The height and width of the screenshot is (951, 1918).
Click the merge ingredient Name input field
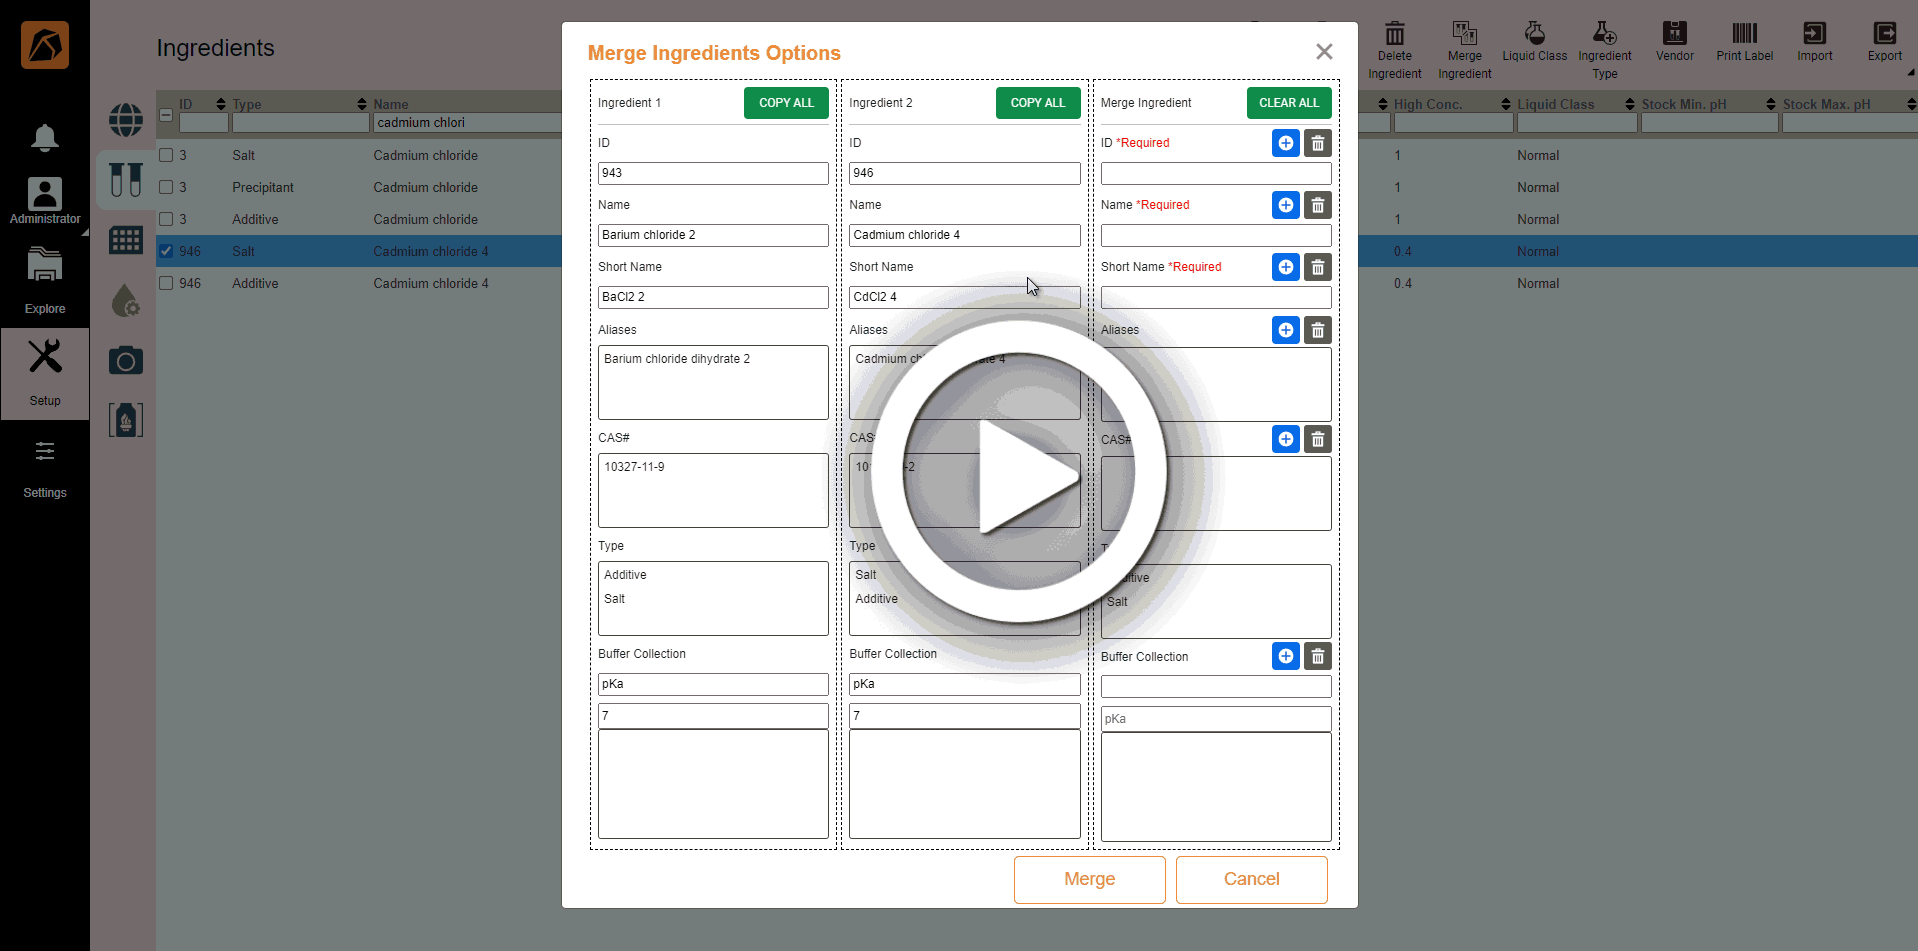[x=1215, y=236]
